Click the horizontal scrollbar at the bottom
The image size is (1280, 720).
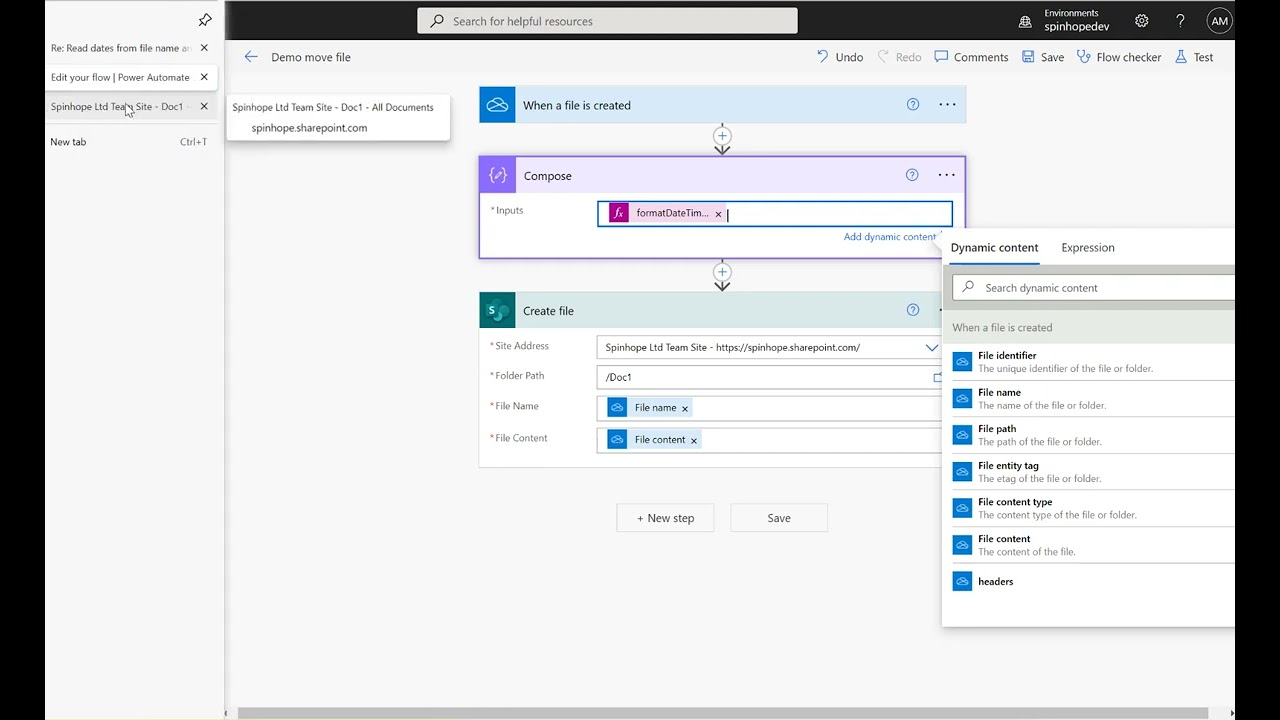722,713
